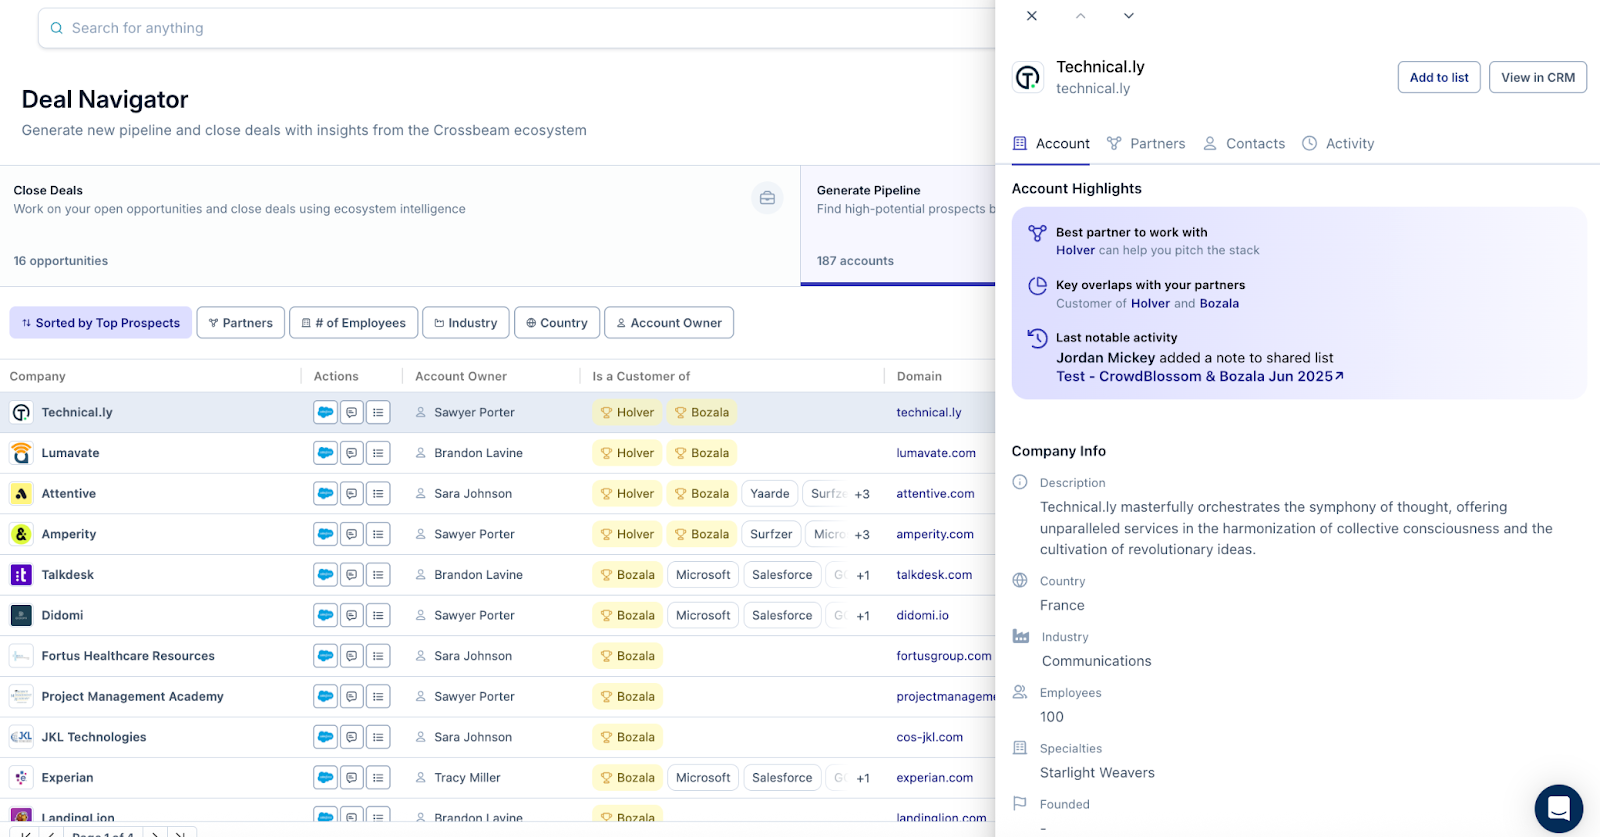Click the Close Deals briefcase icon
Viewport: 1600px width, 837px height.
pyautogui.click(x=767, y=198)
